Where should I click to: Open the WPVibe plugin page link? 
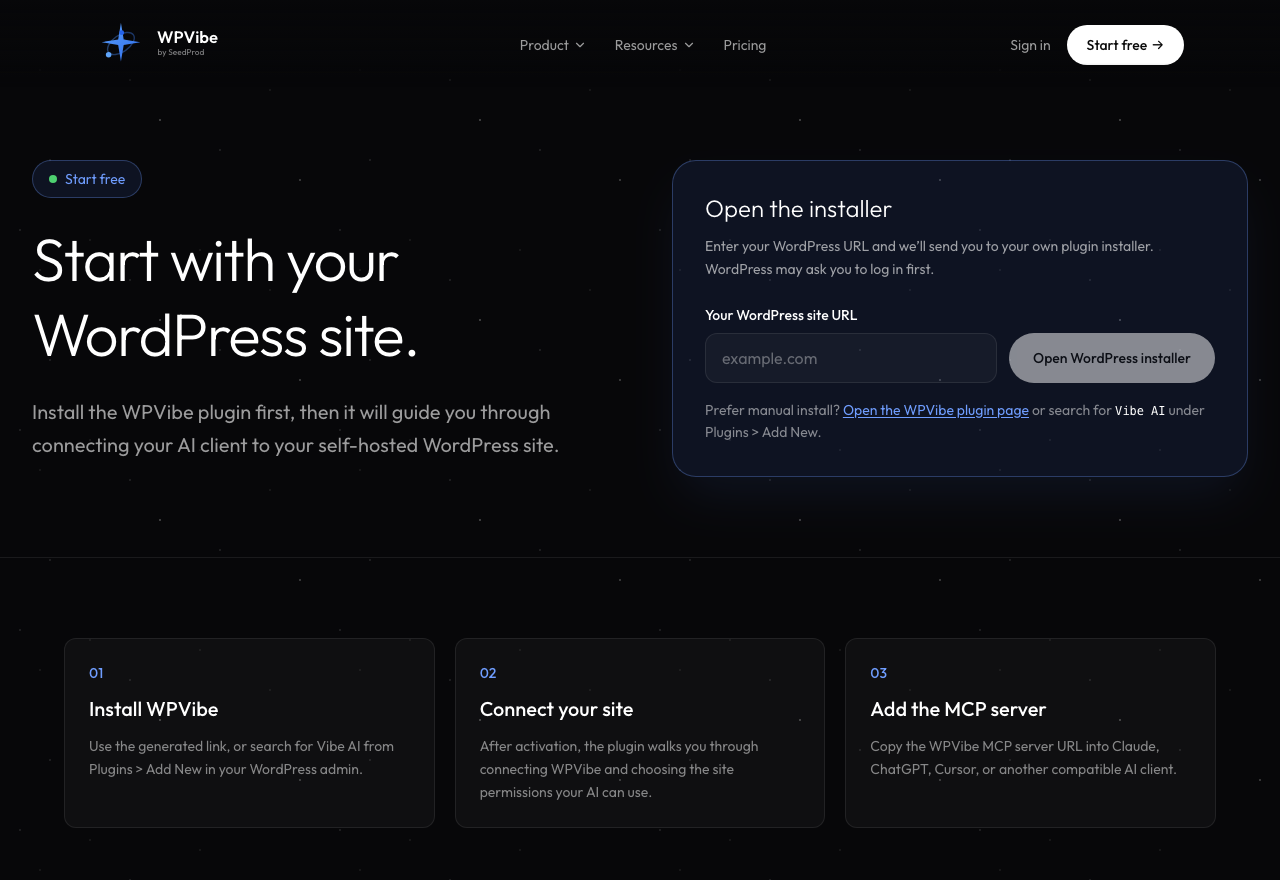[936, 410]
